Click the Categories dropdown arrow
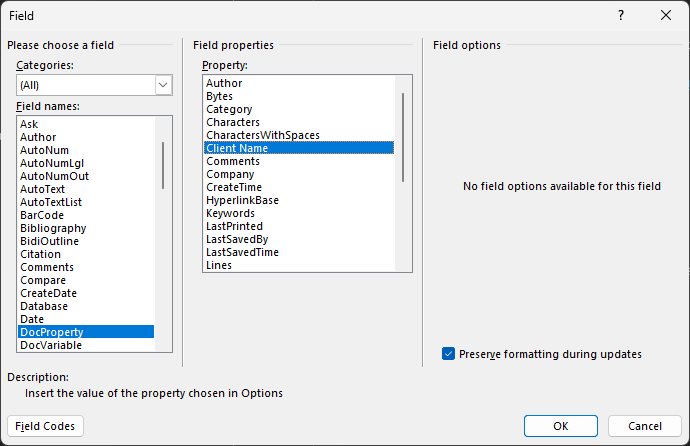 163,85
